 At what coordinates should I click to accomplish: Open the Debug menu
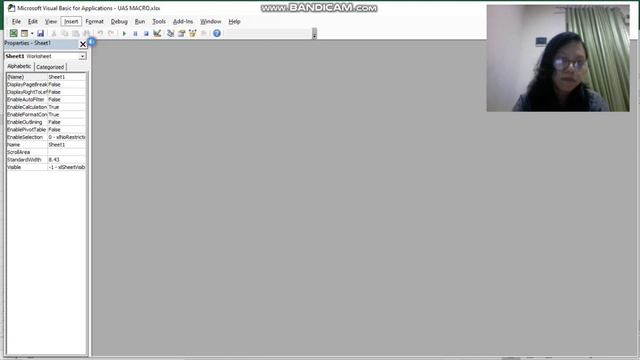(x=119, y=22)
